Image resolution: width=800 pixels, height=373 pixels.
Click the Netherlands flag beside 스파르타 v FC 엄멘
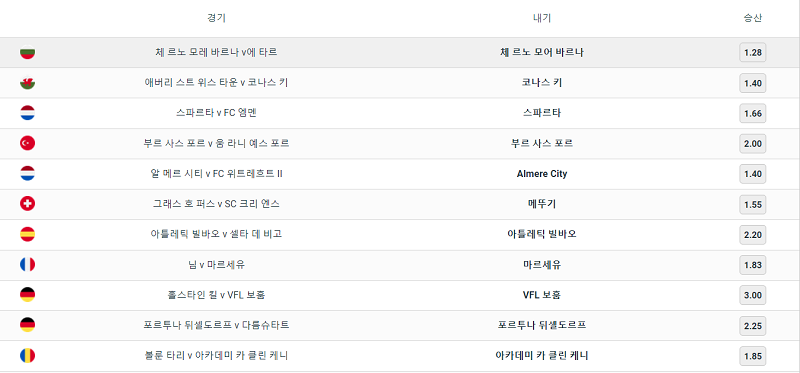tap(27, 113)
